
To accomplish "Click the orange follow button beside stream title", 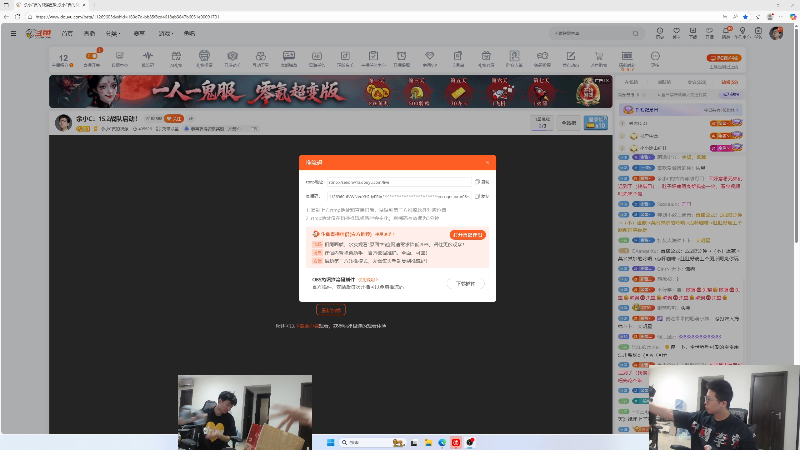I will tap(174, 118).
